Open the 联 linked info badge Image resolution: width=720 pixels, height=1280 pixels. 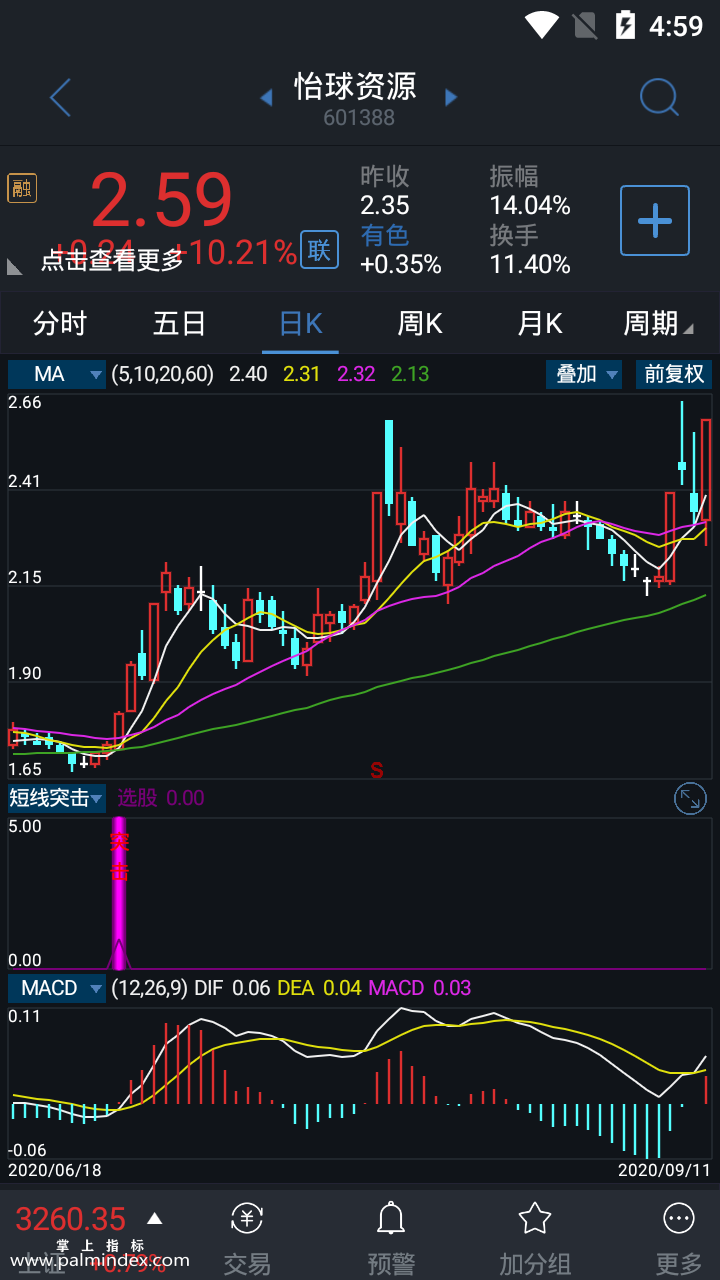(319, 250)
